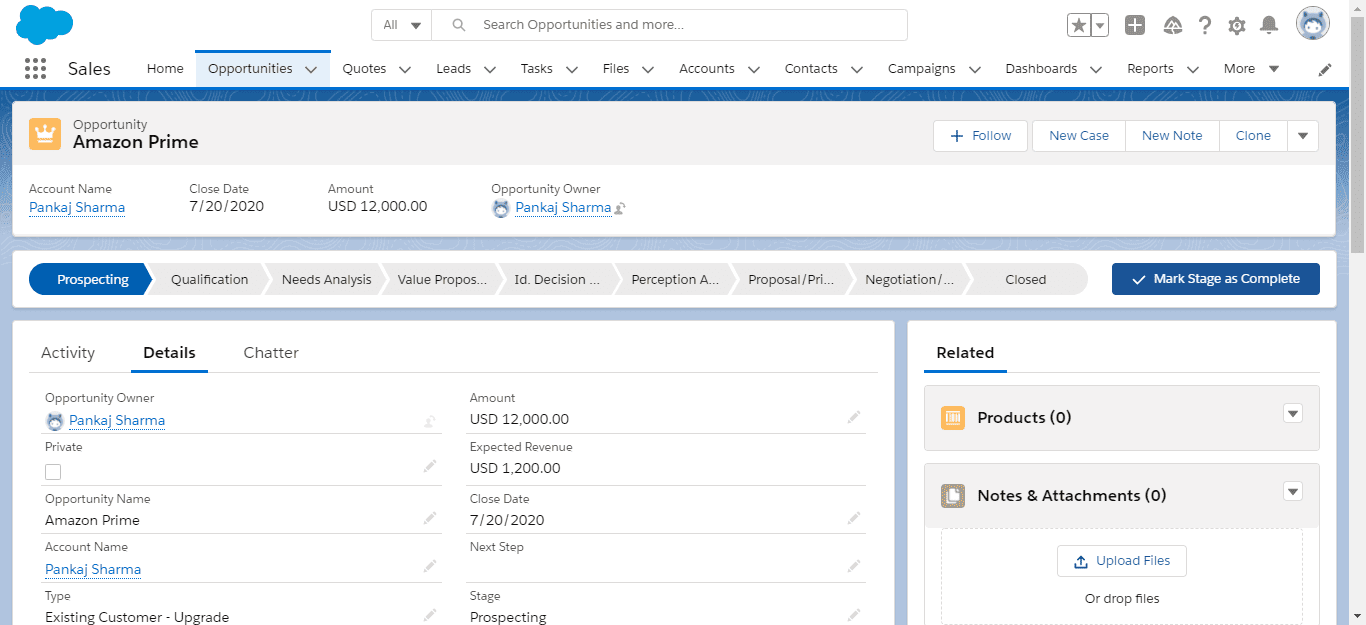Expand the Quotes tab chevron
Viewport: 1366px width, 625px height.
(x=405, y=70)
